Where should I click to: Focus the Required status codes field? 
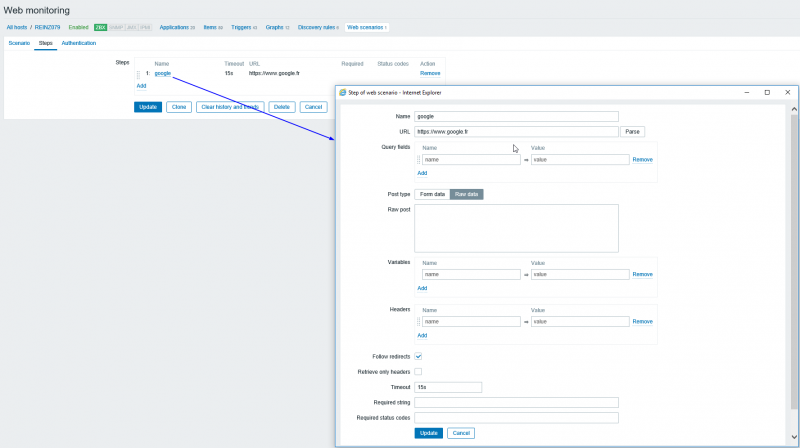516,418
